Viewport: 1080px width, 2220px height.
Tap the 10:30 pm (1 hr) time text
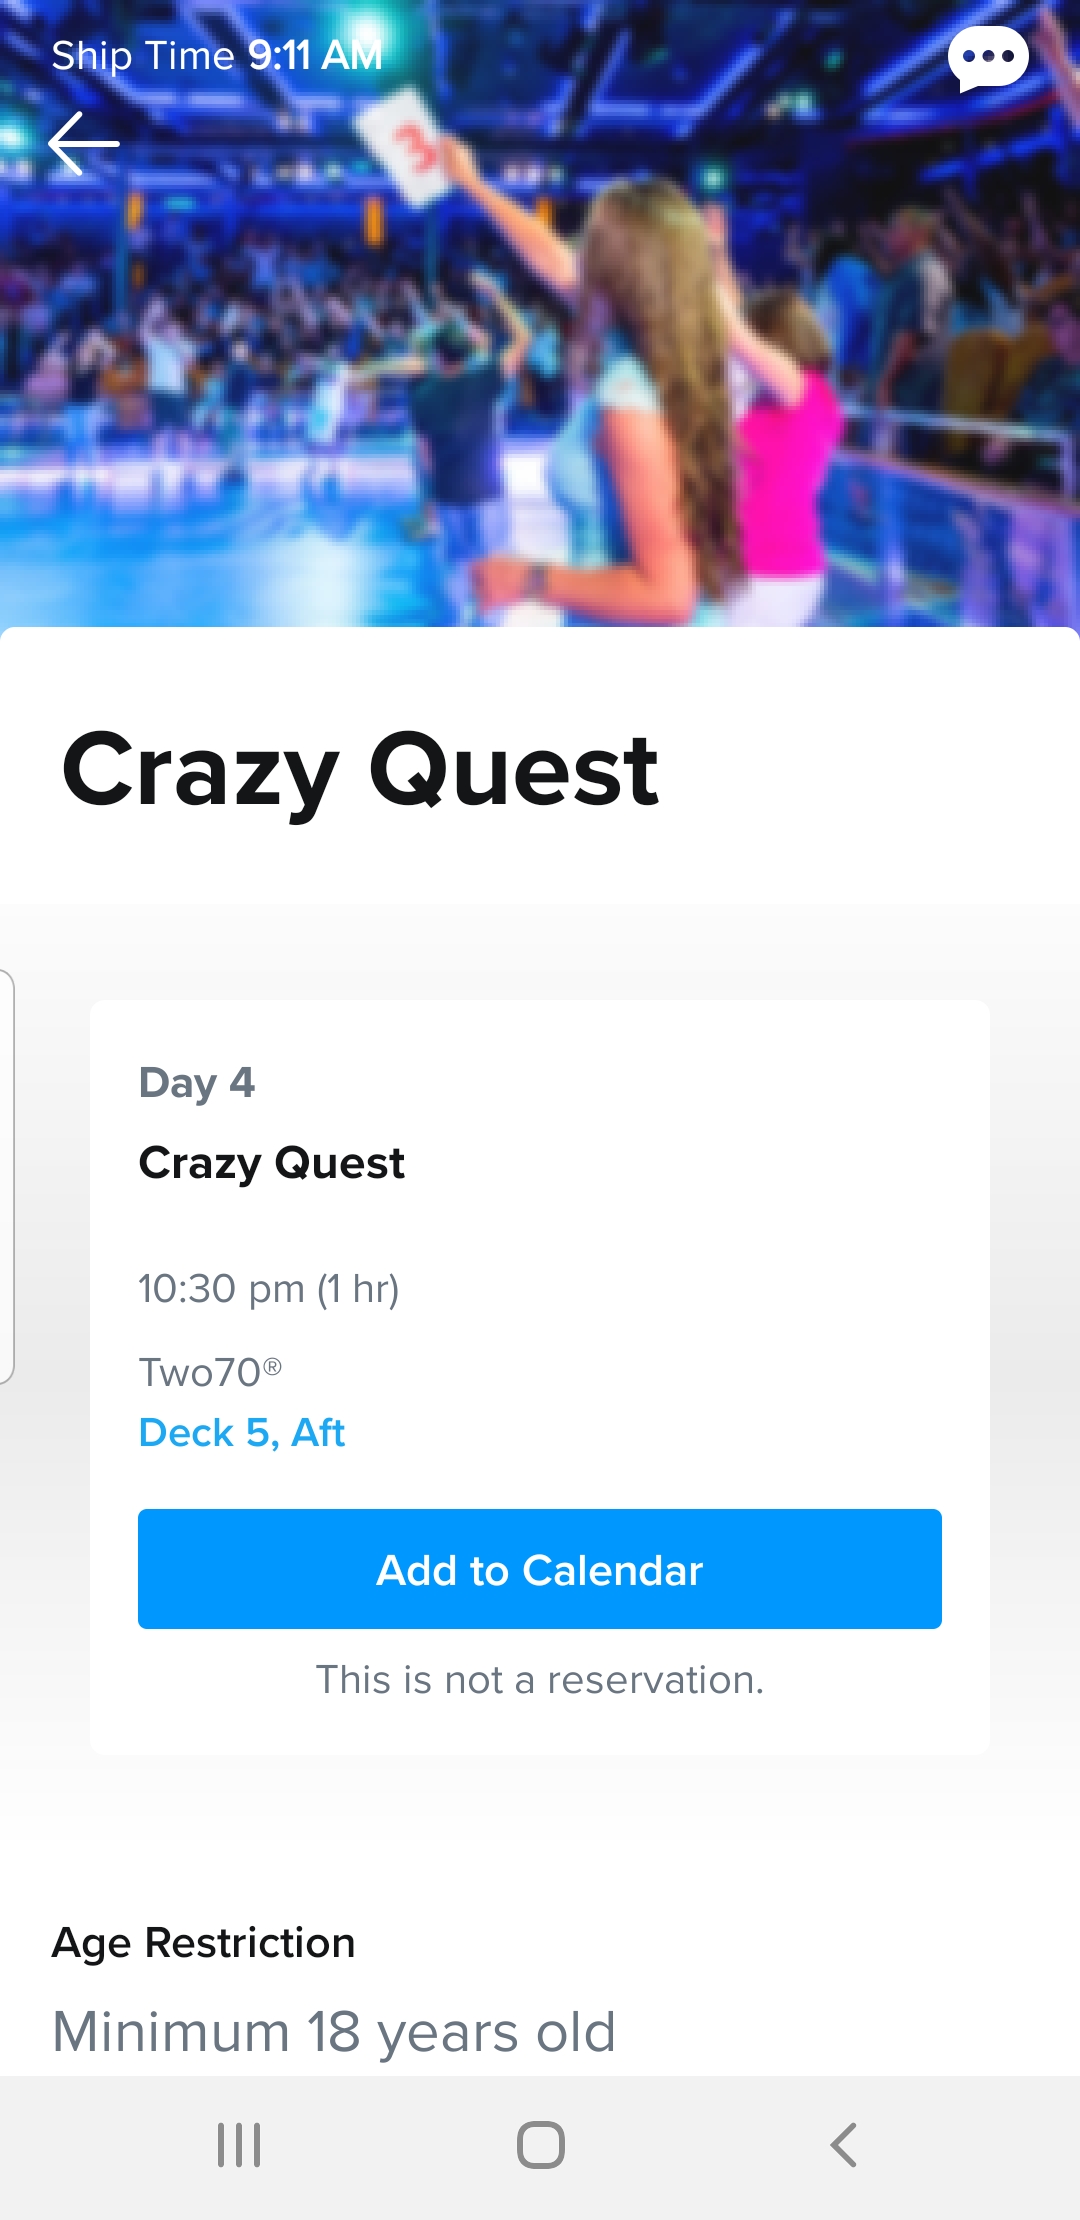(x=269, y=1289)
